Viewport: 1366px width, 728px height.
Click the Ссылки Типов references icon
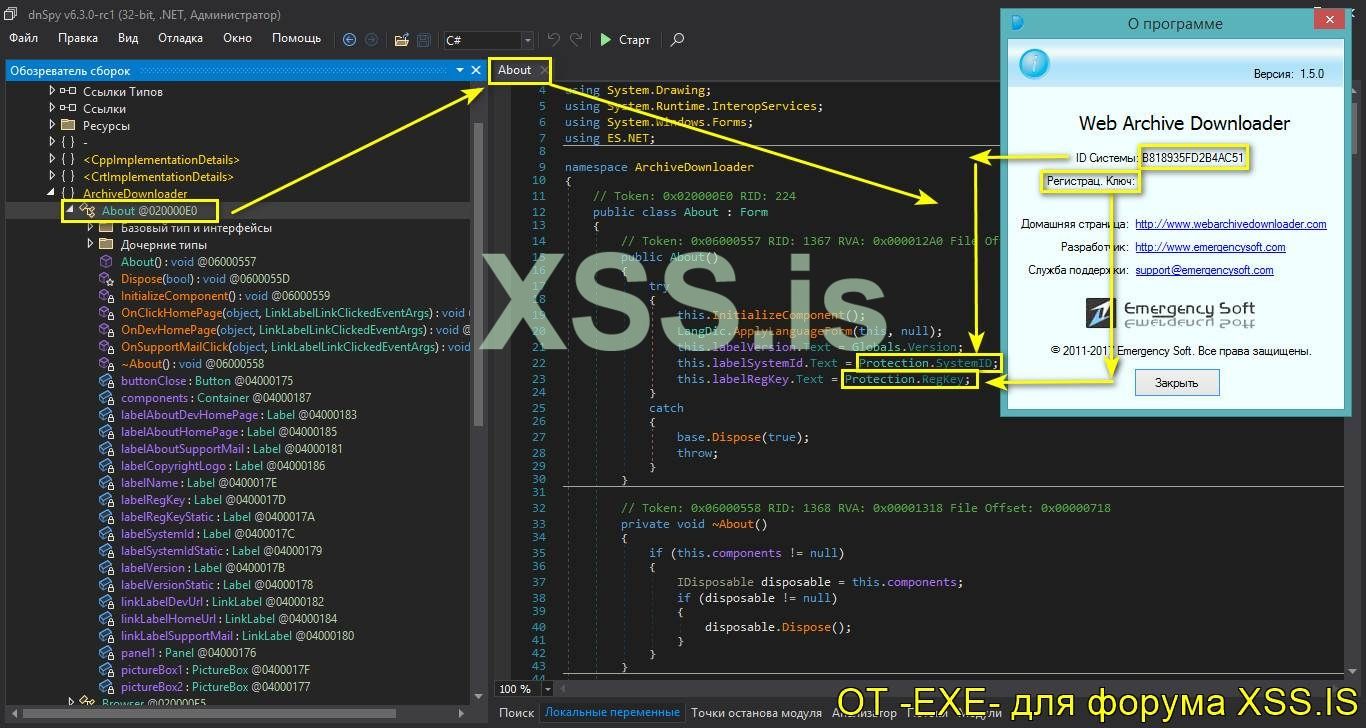click(68, 92)
